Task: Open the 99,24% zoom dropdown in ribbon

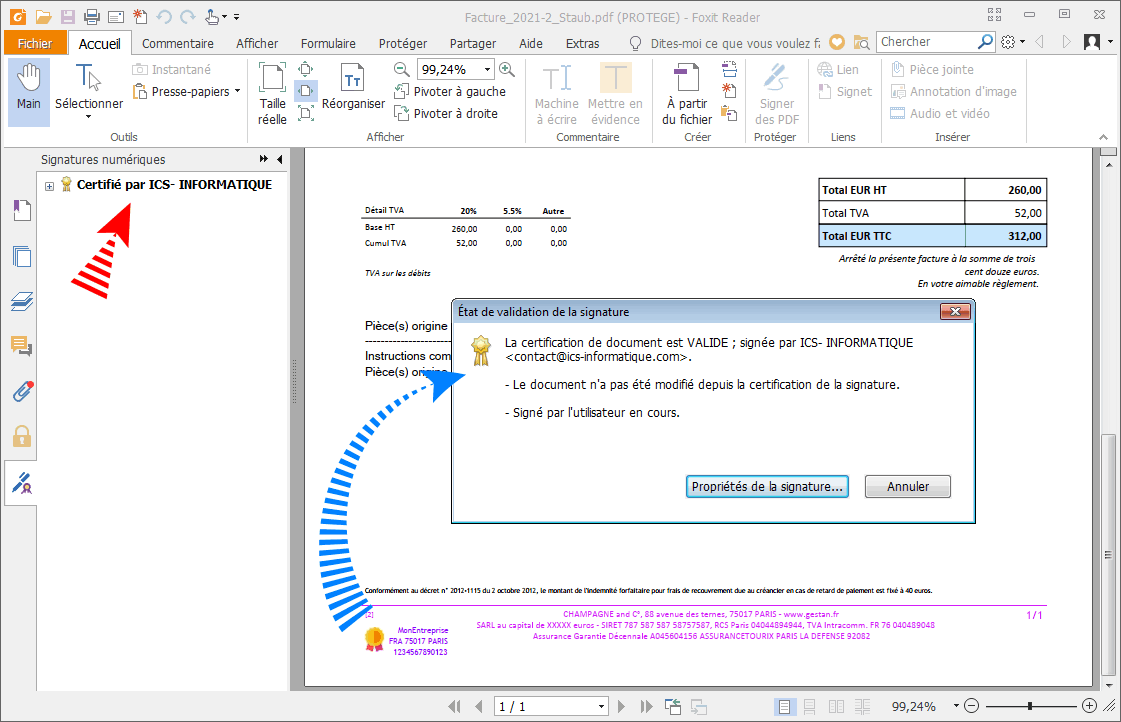Action: coord(488,69)
